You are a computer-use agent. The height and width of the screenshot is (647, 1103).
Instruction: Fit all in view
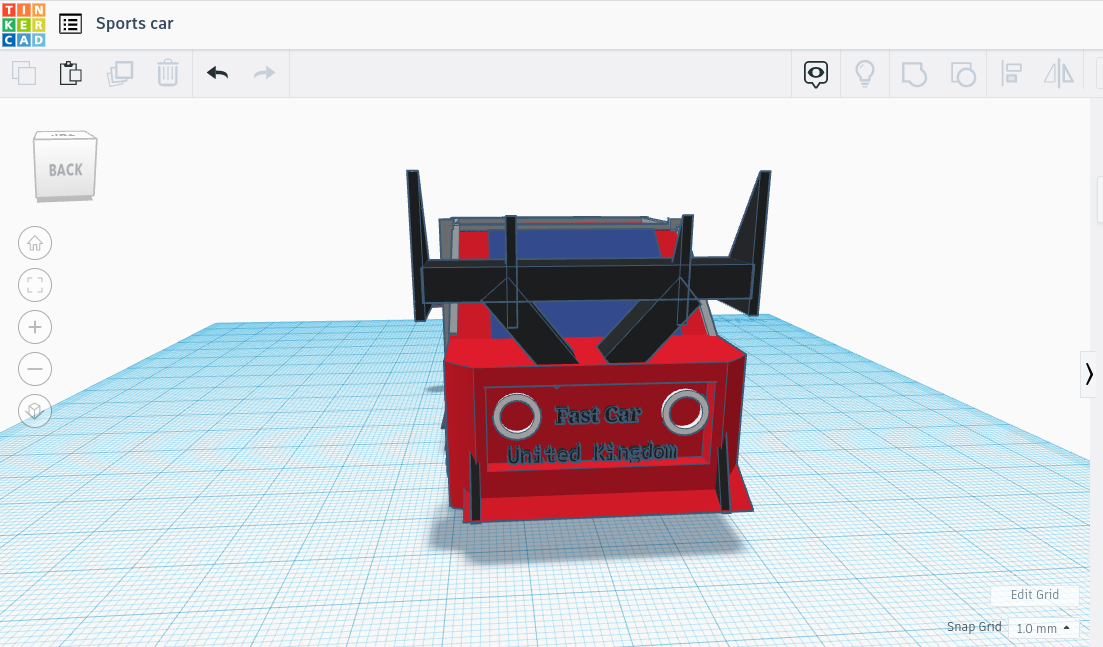click(x=34, y=285)
